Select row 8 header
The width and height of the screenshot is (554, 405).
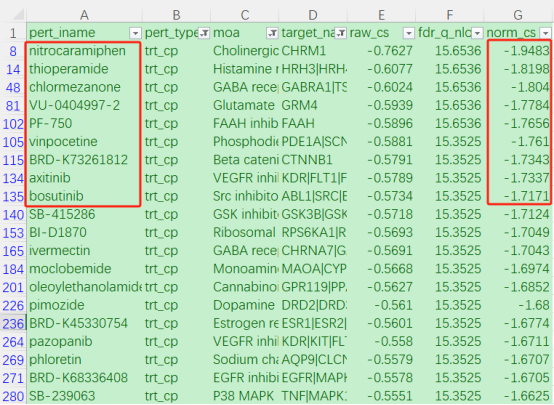13,51
